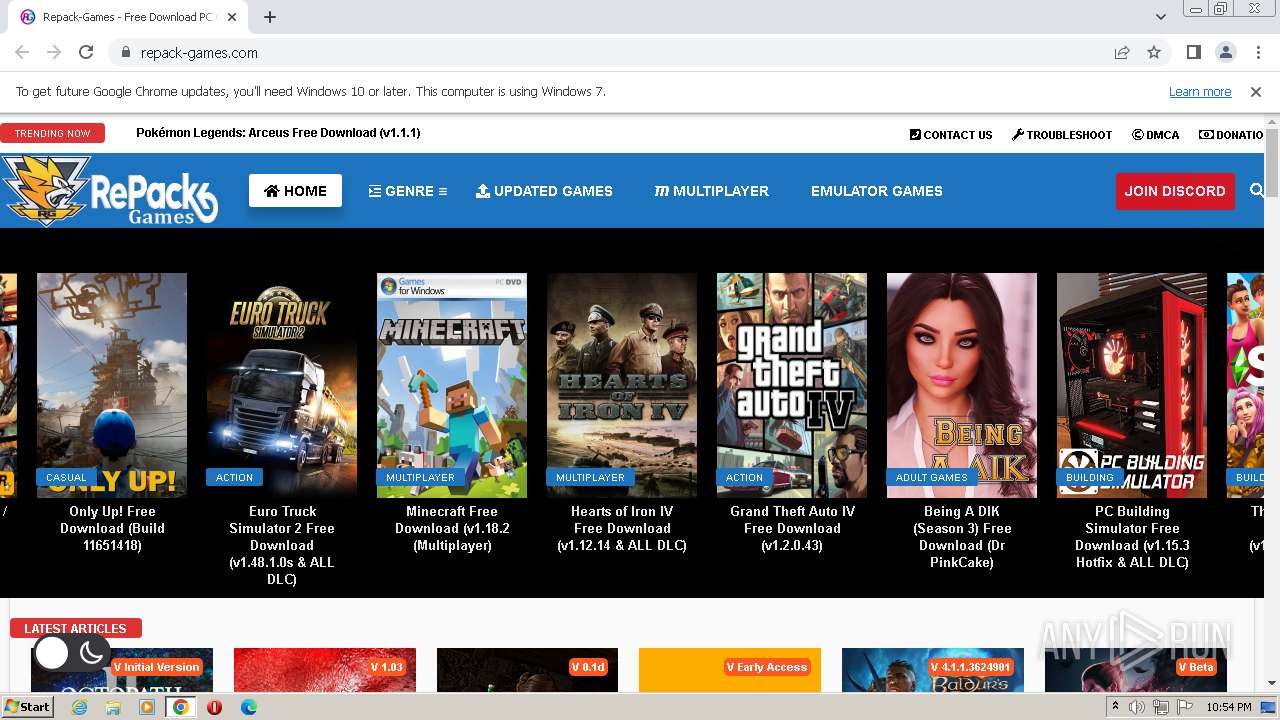Open Microsoft Edge from the taskbar

coord(248,707)
